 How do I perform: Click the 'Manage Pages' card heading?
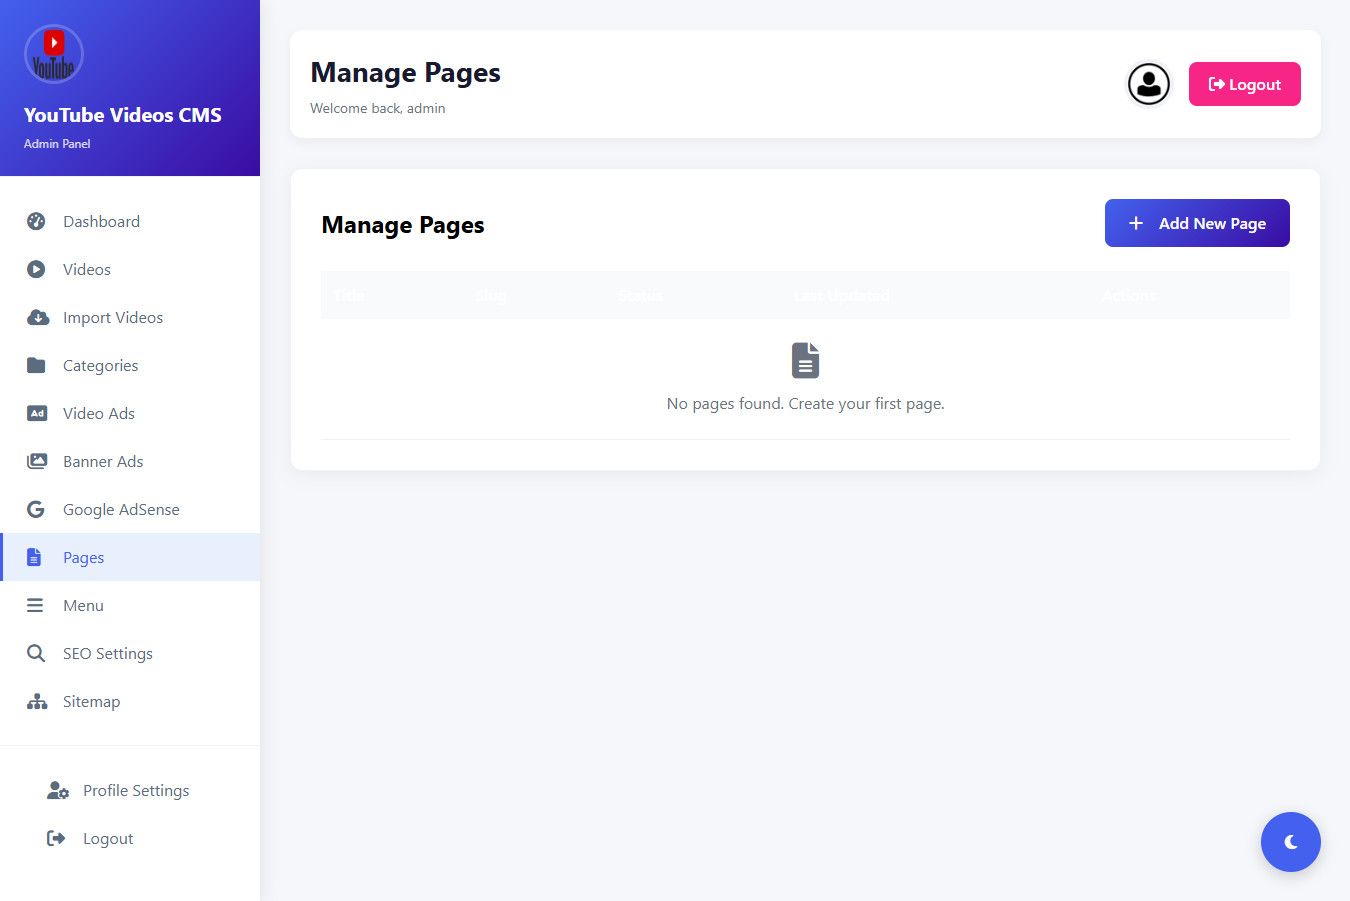pos(403,225)
